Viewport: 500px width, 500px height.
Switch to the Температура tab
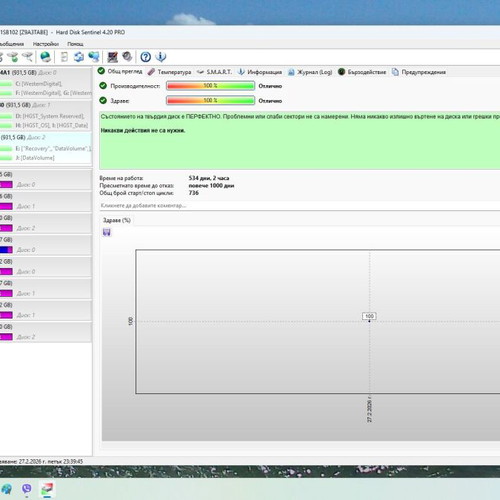pyautogui.click(x=169, y=72)
